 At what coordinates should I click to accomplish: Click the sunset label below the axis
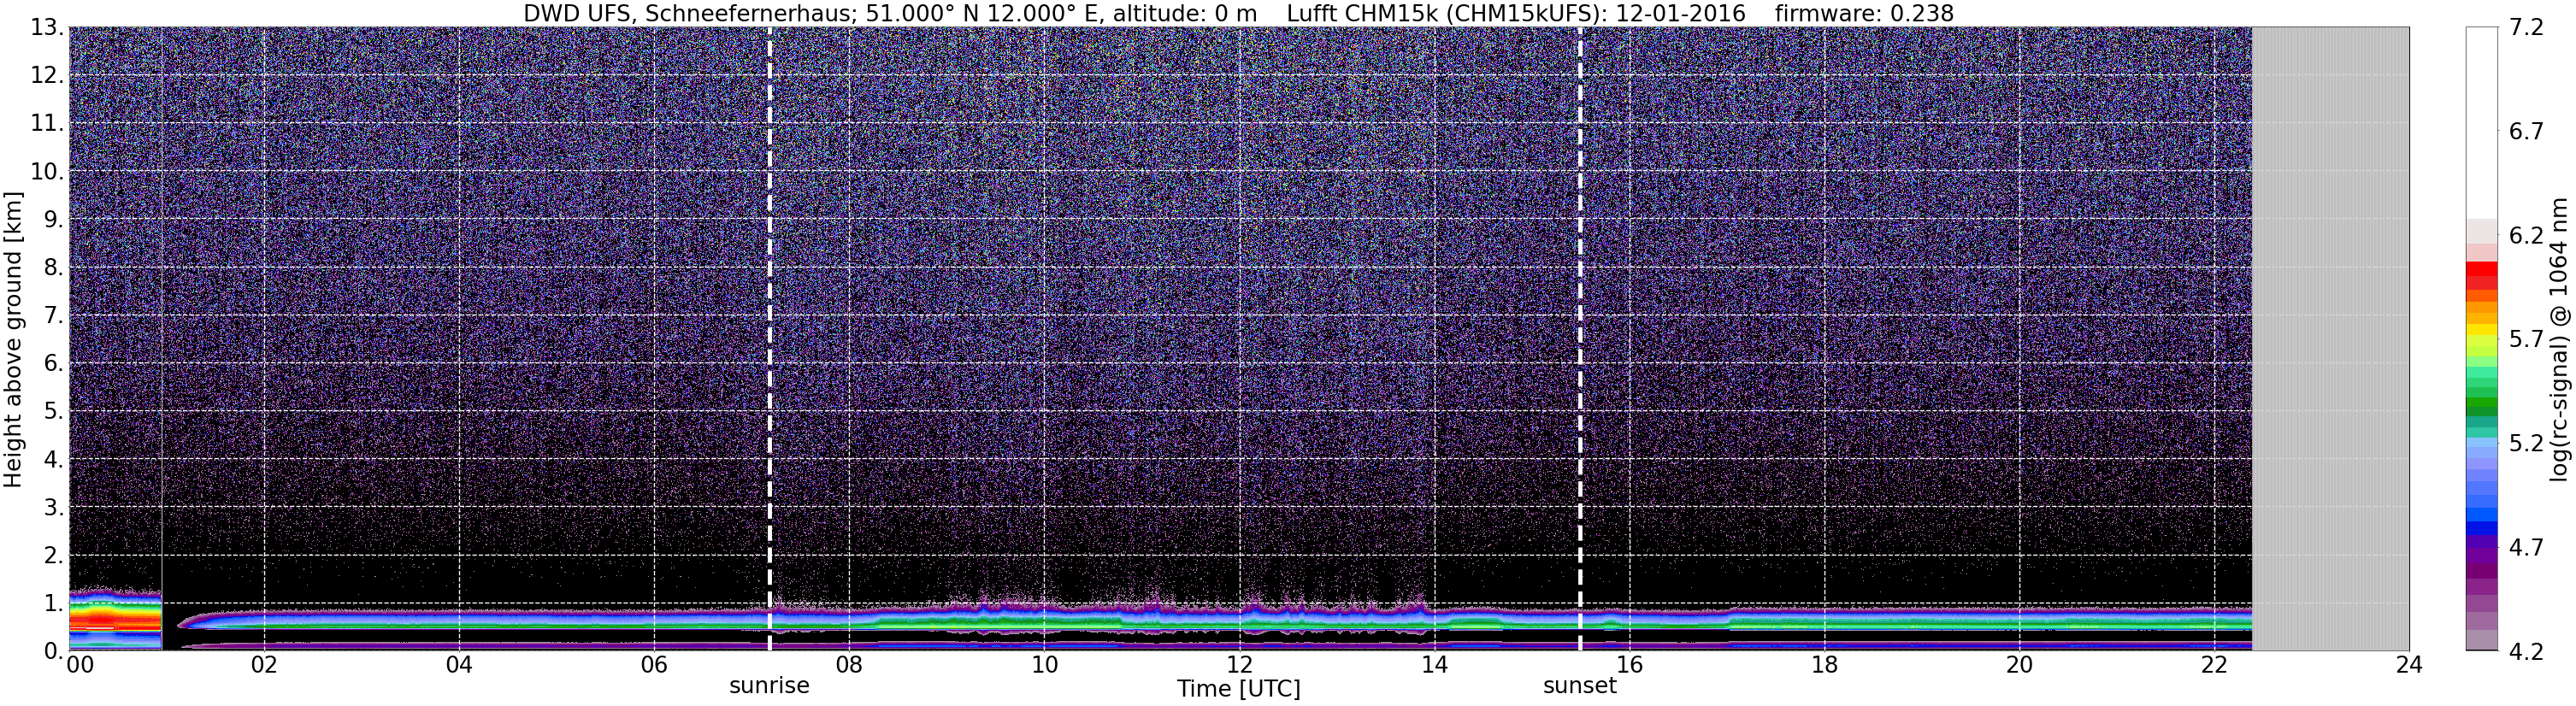pyautogui.click(x=1580, y=686)
